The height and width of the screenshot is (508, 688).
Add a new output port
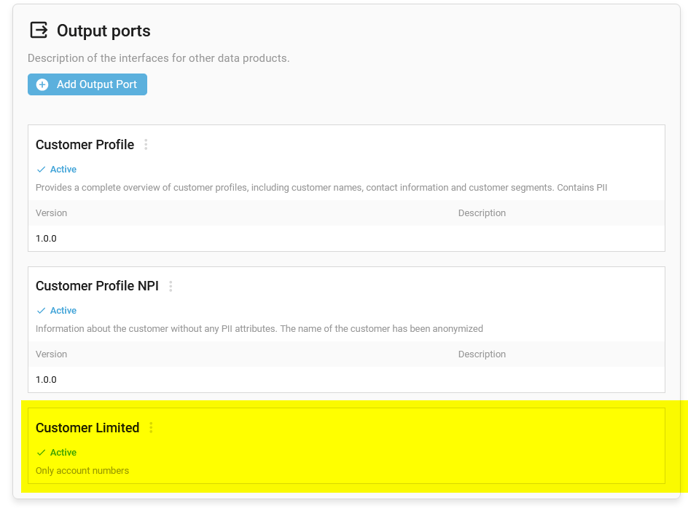pyautogui.click(x=87, y=84)
